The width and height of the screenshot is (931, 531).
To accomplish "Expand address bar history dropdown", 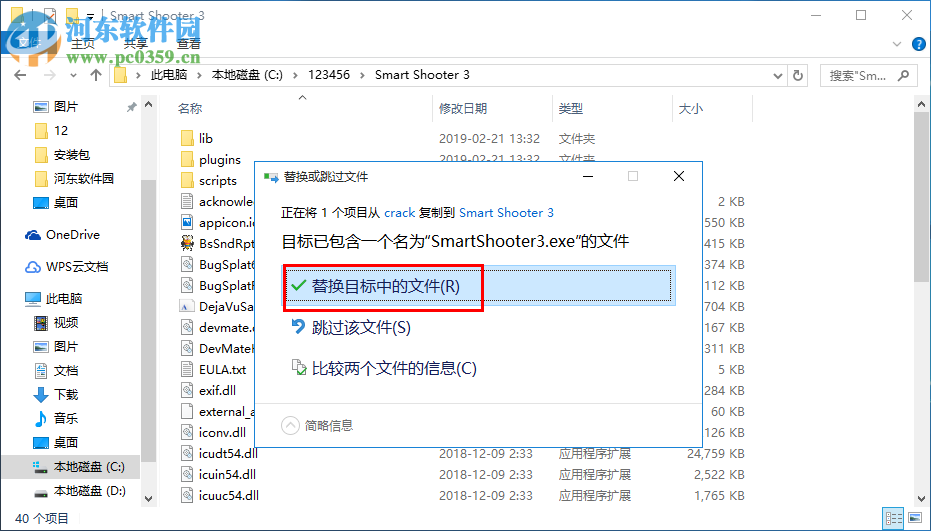I will pyautogui.click(x=777, y=75).
